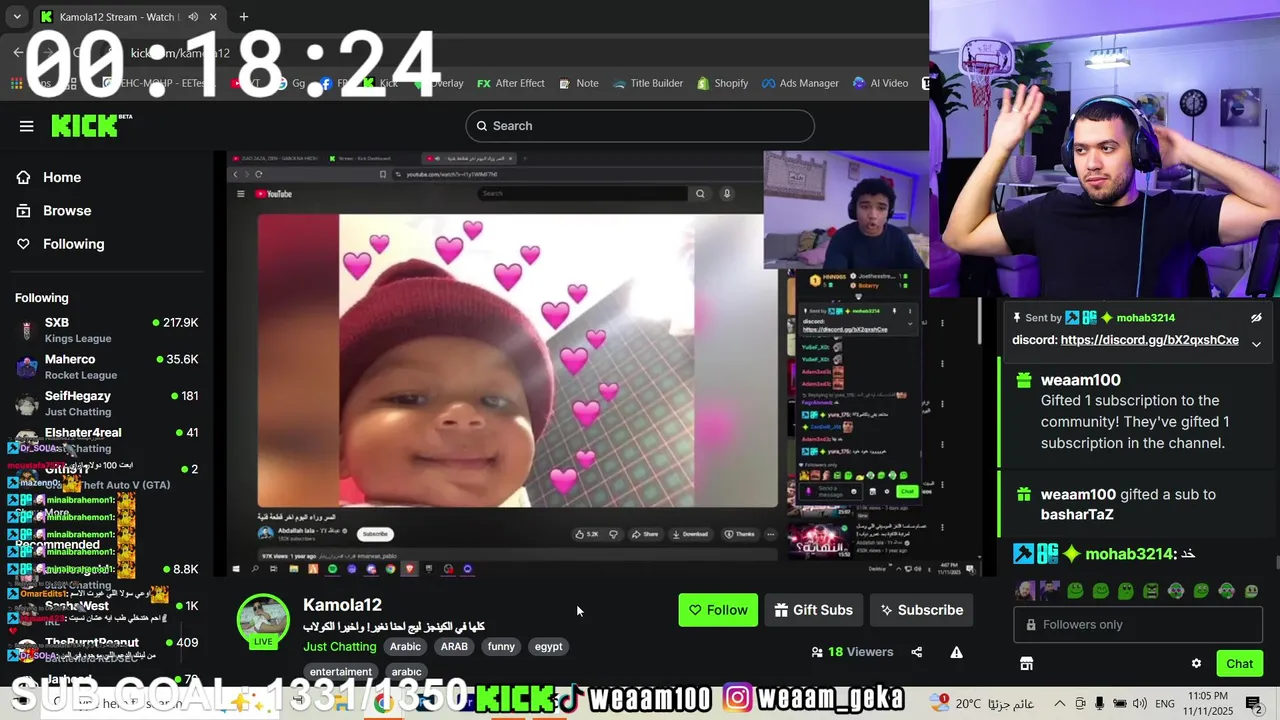Open Windows notification center icon
Screen dimensions: 1280x720
(1255, 703)
